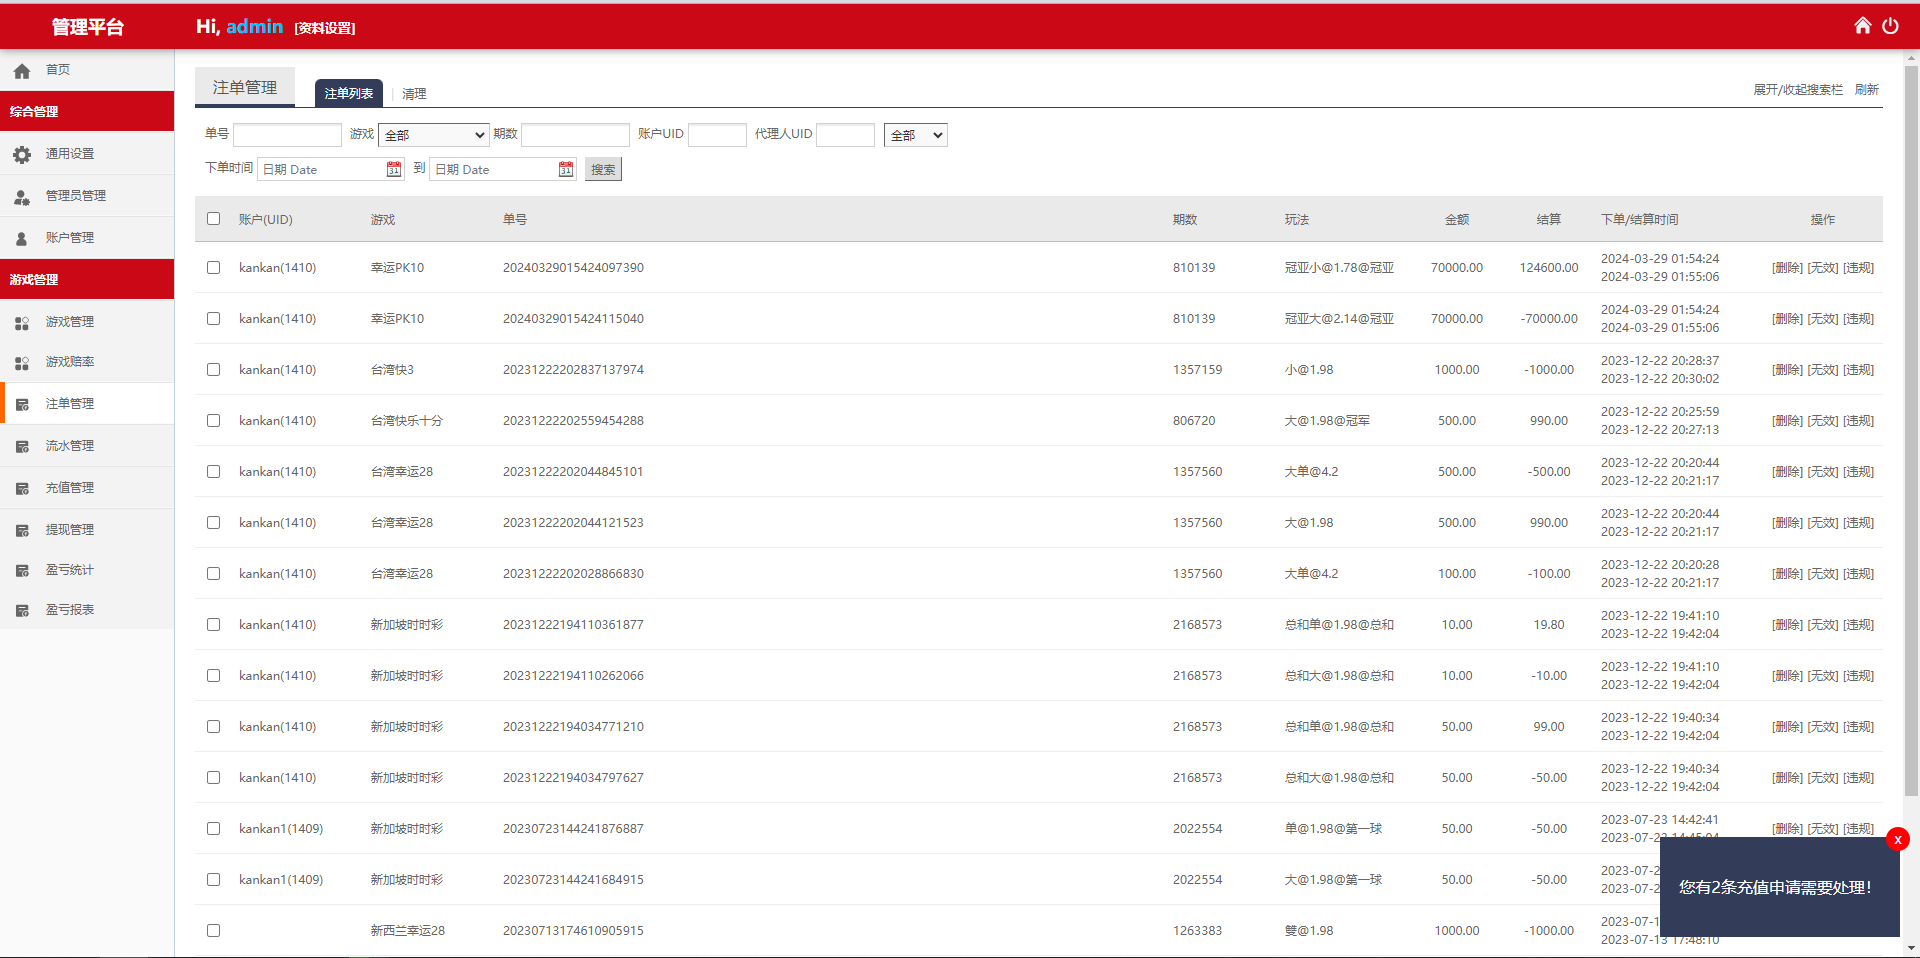The width and height of the screenshot is (1920, 958).
Task: Toggle 展开/收起搜索栏 to collapse search bar
Action: pos(1797,90)
